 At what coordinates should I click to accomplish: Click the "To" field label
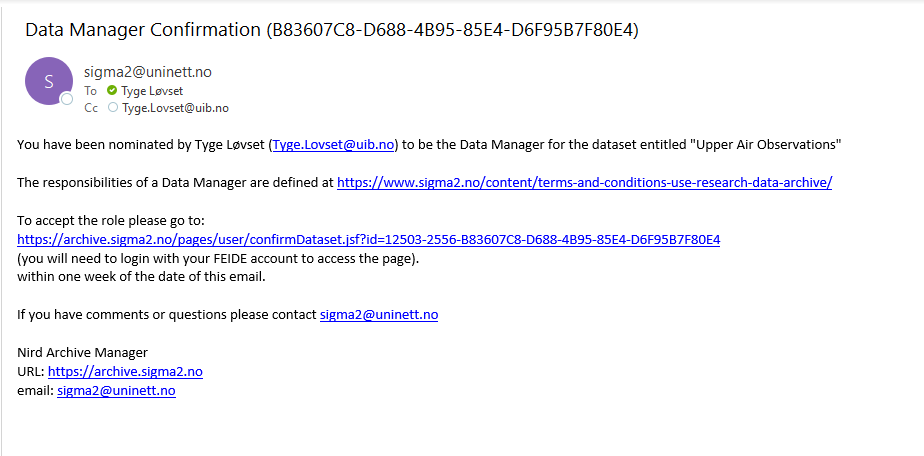(91, 90)
